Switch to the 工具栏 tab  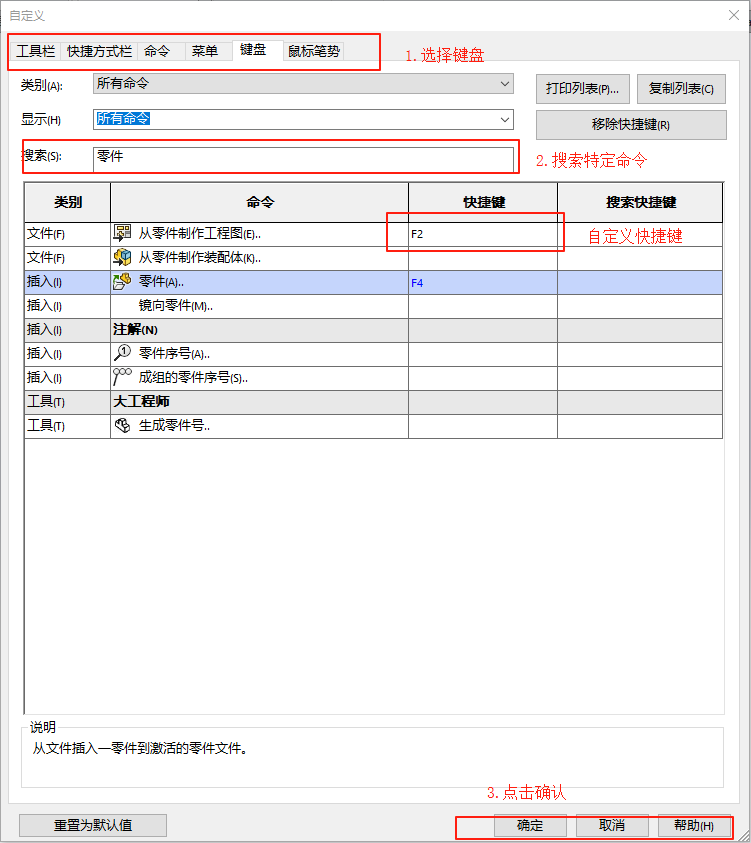[x=35, y=51]
